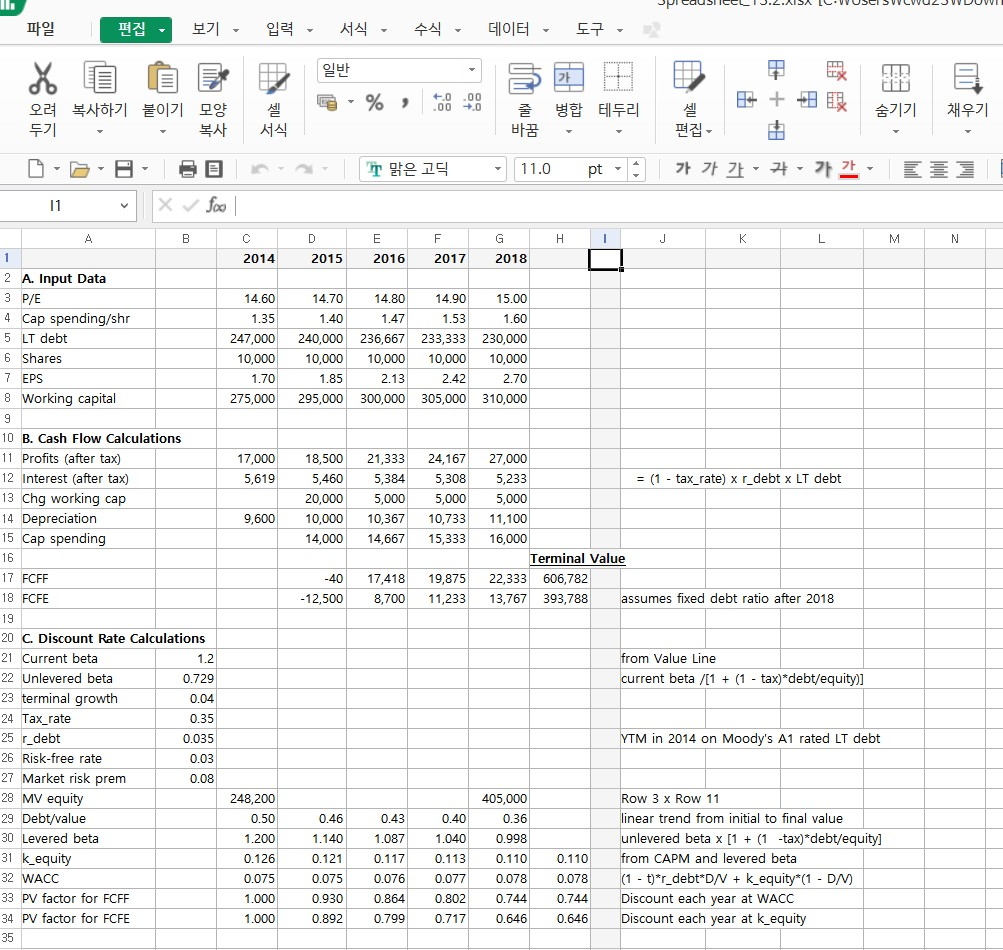Toggle italic text formatting
1003x950 pixels.
point(709,169)
